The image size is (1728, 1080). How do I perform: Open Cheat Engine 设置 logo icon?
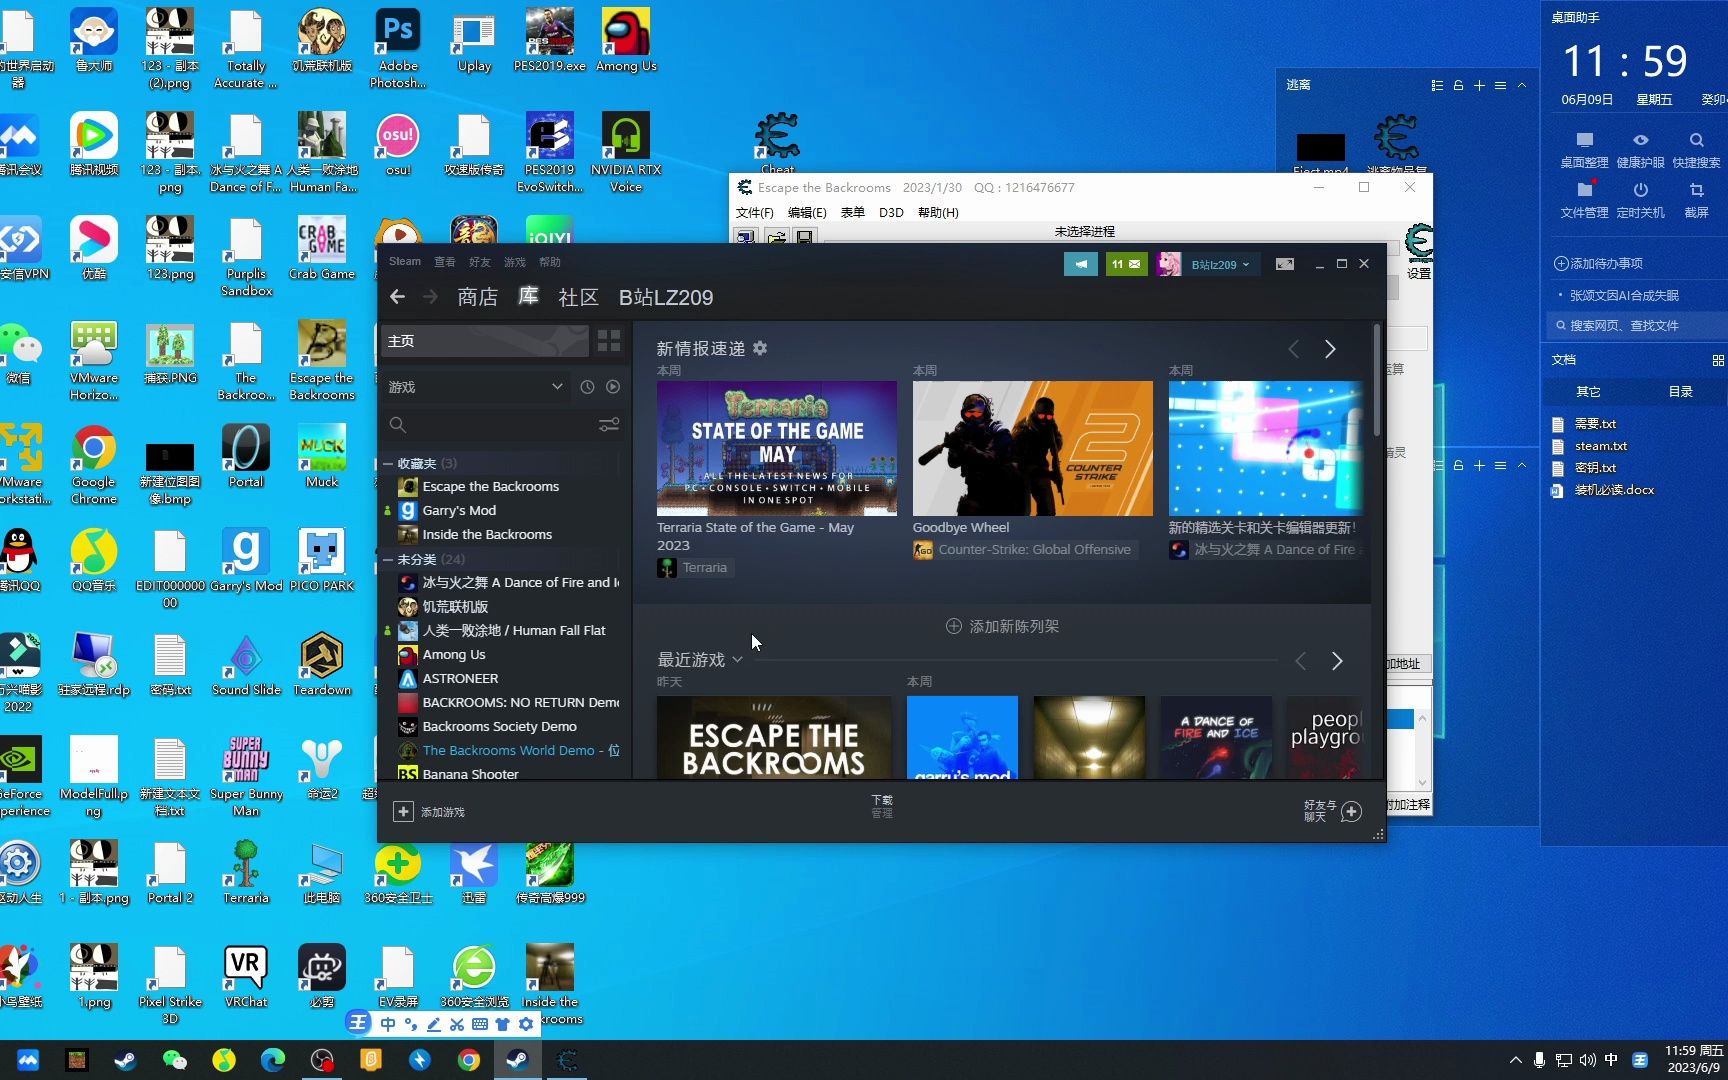[x=1418, y=244]
